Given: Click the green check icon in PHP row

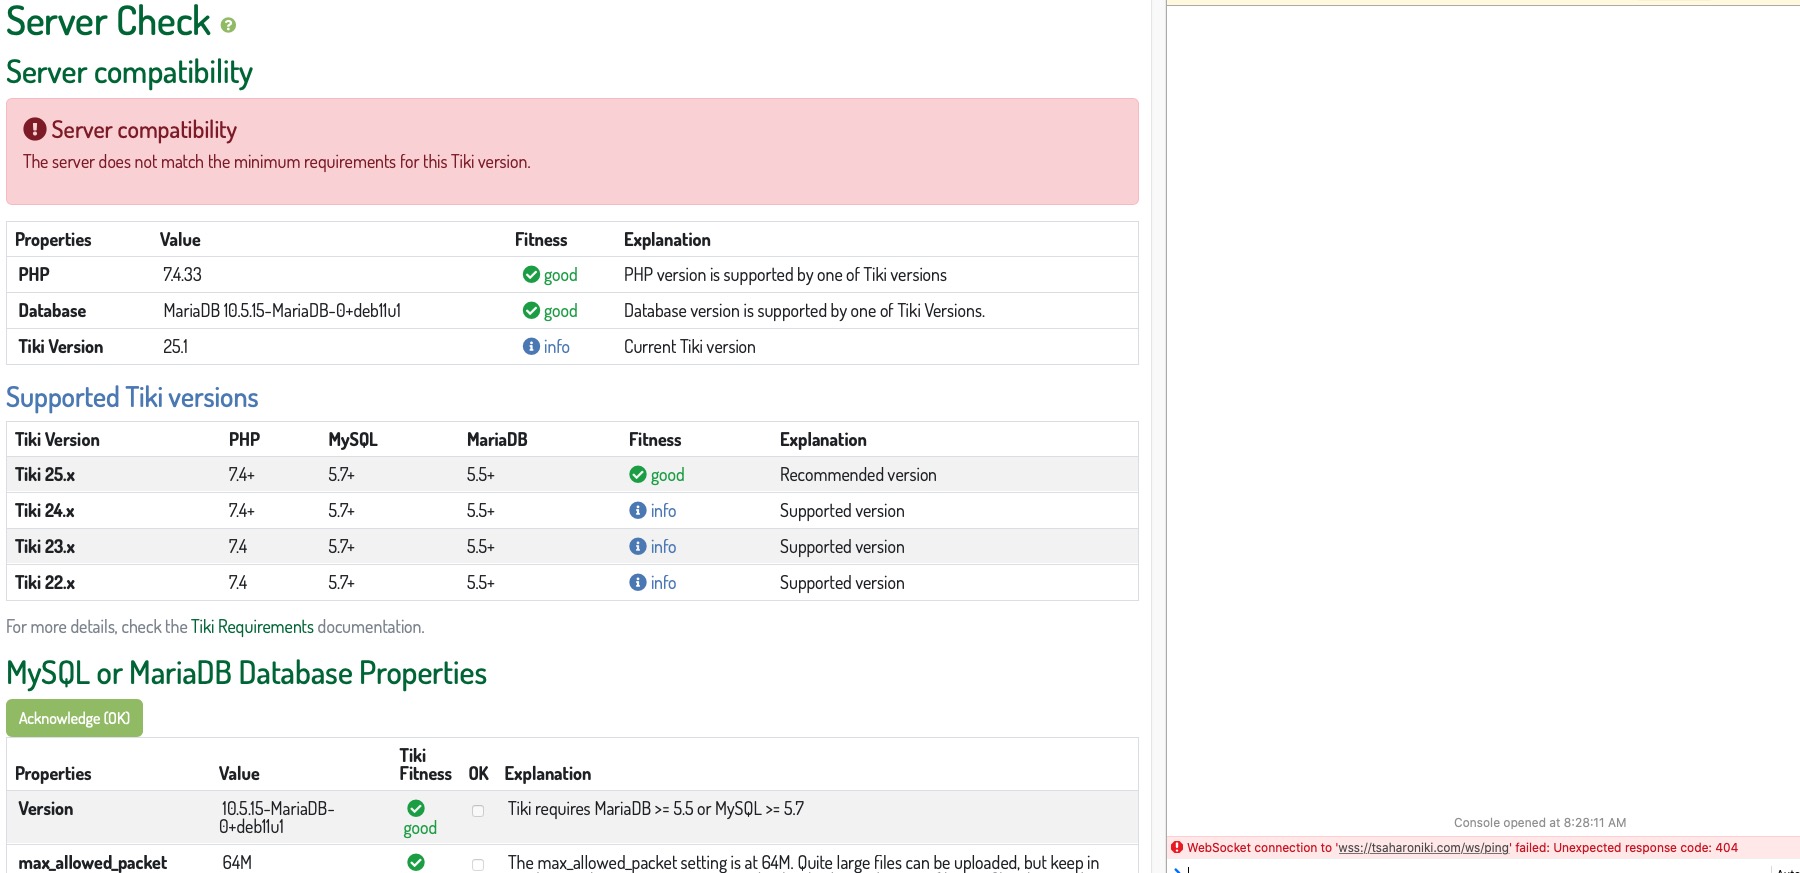Looking at the screenshot, I should (x=531, y=274).
